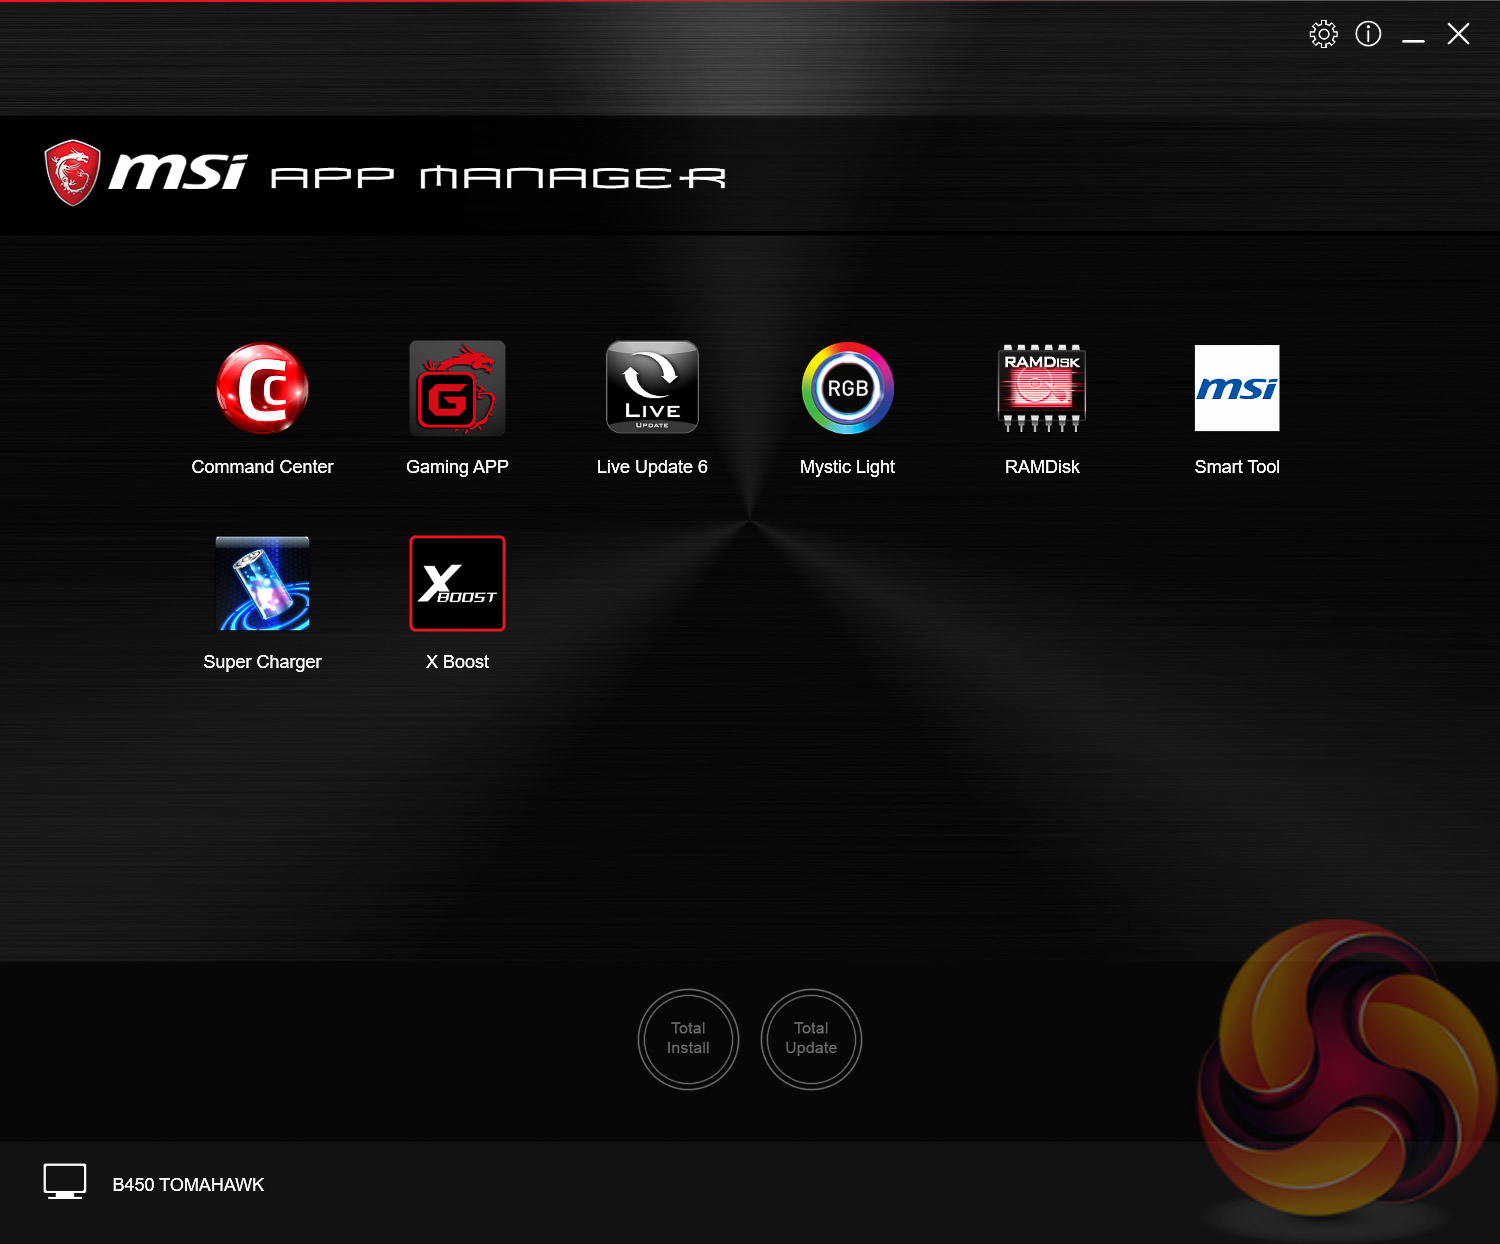Launch the Gaming APP dragon icon
This screenshot has height=1244, width=1500.
[x=457, y=388]
